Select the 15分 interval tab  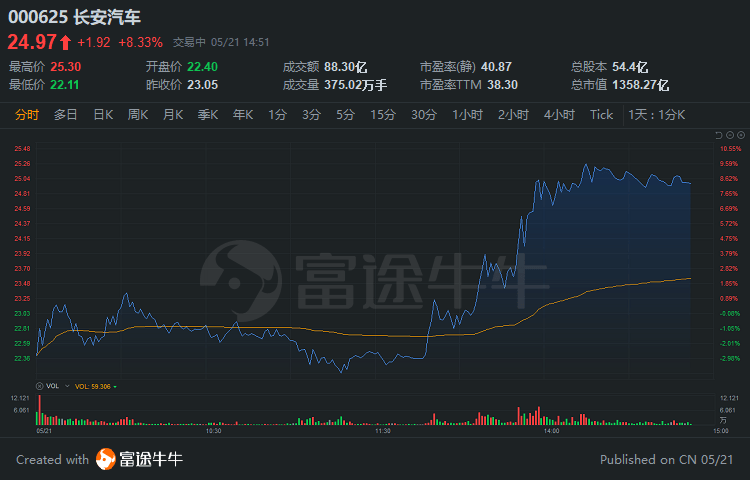point(383,115)
